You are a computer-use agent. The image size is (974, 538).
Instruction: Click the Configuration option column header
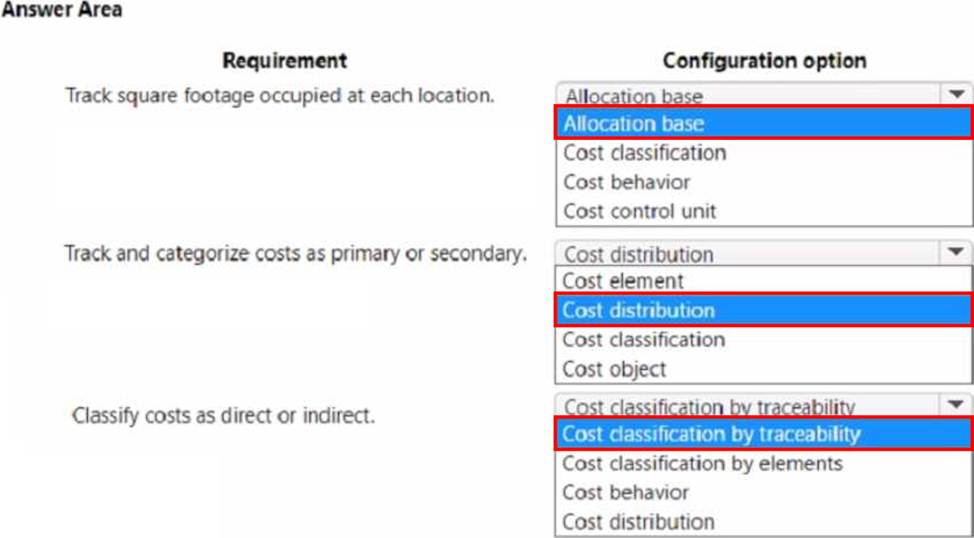764,61
